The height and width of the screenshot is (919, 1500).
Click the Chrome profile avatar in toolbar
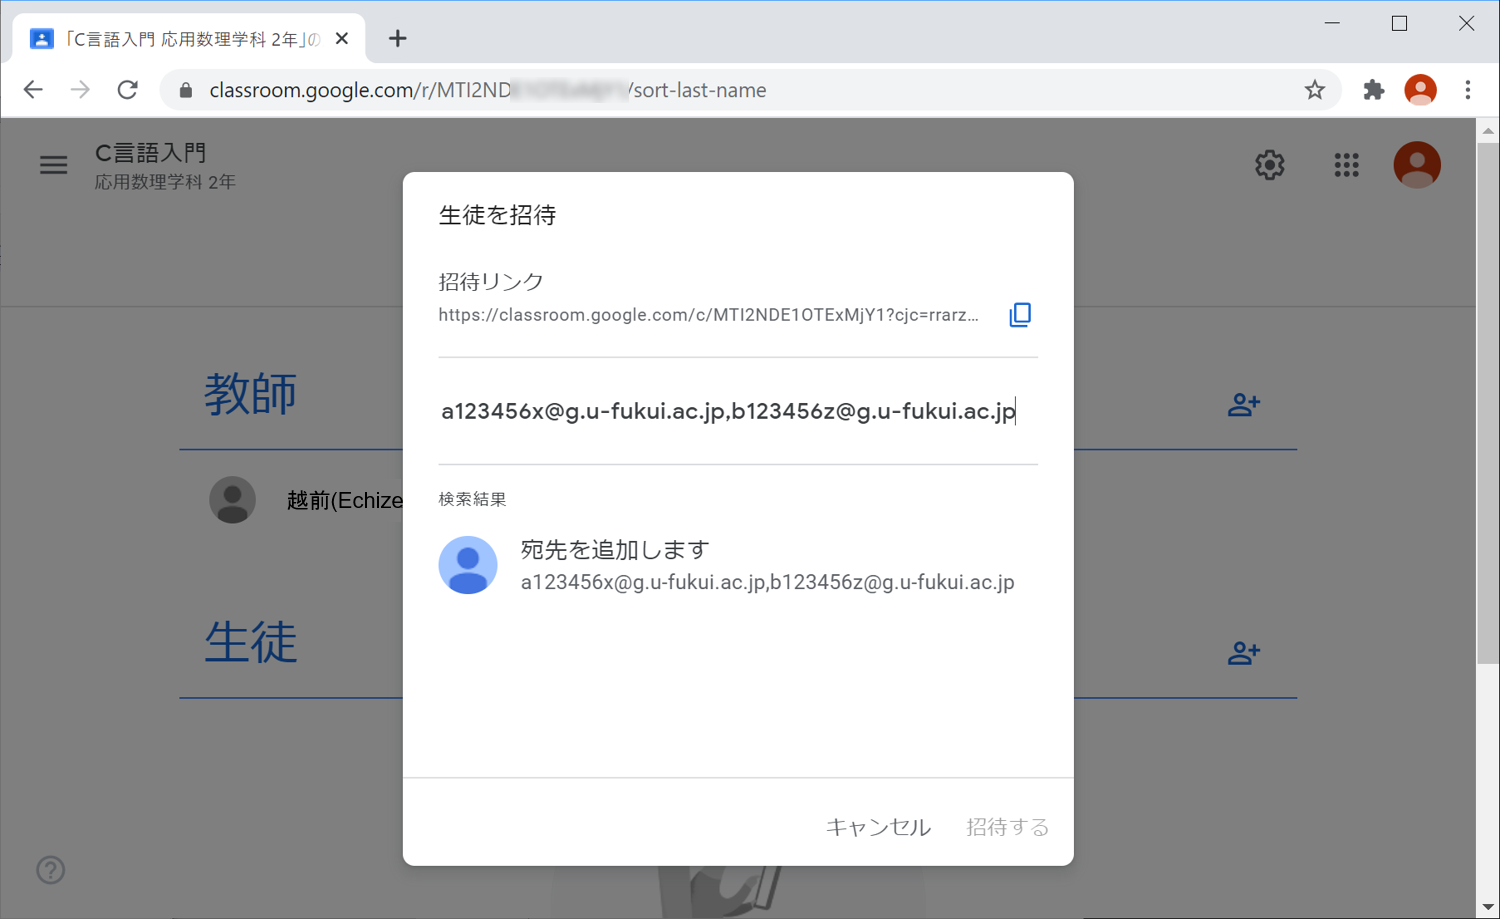[1420, 90]
